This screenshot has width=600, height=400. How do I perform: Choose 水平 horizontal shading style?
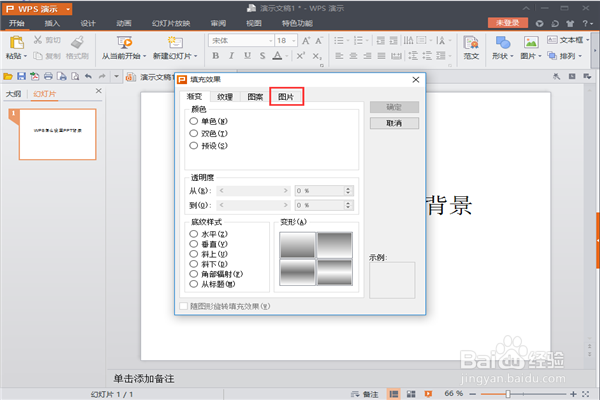pyautogui.click(x=194, y=234)
